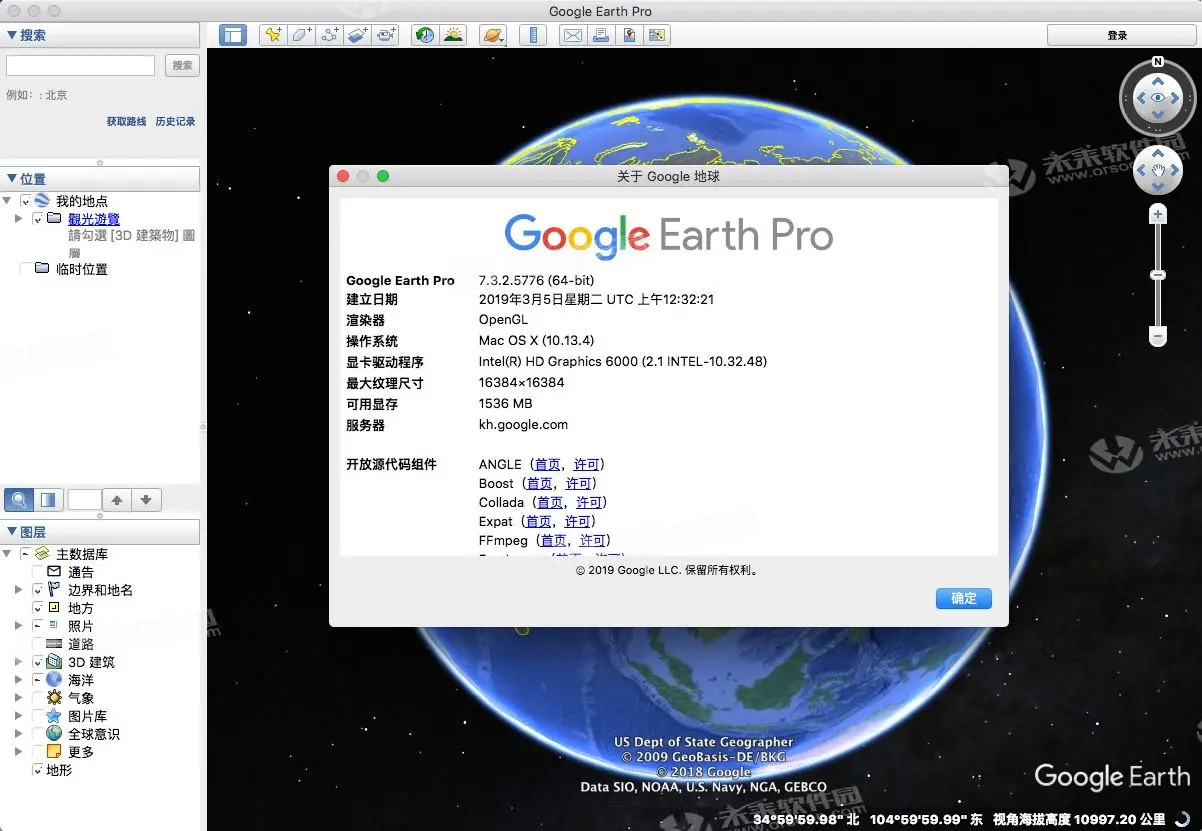Screen dimensions: 1202x831
Task: Toggle the 地形 terrain checkbox
Action: [38, 770]
